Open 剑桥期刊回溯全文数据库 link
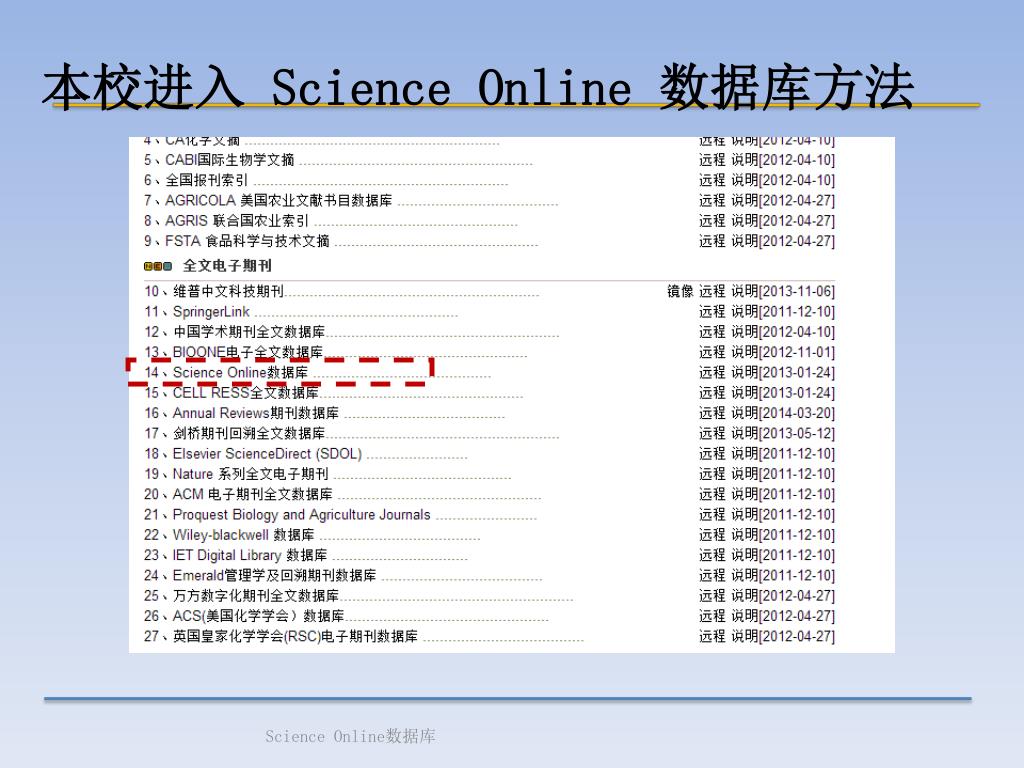This screenshot has height=768, width=1024. [249, 433]
